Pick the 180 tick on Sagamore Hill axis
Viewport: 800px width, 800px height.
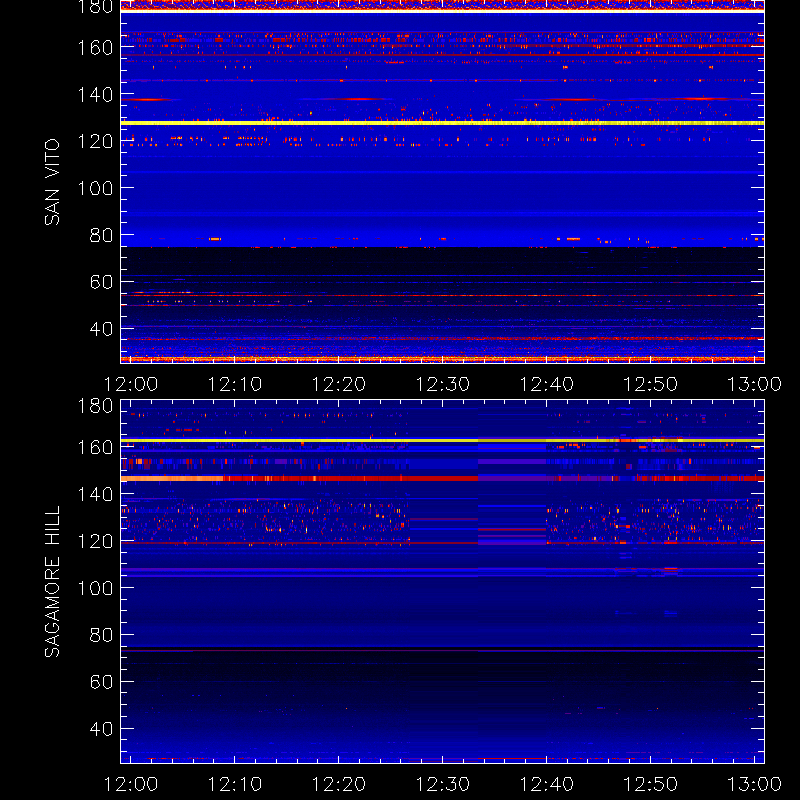click(x=95, y=406)
